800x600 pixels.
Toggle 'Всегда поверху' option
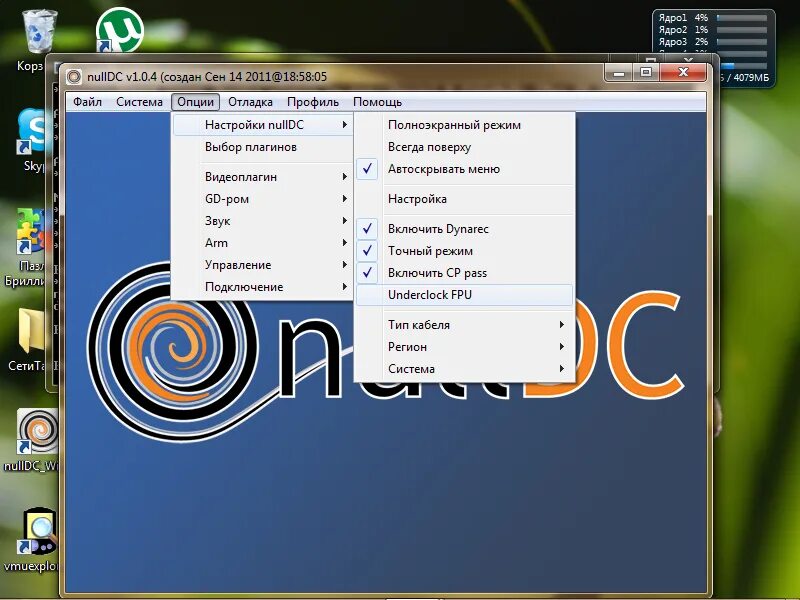[464, 147]
